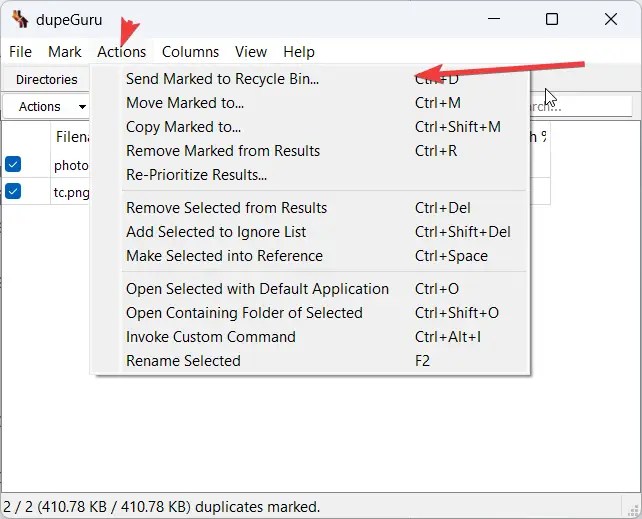Click the duplicates marked status text
642x519 pixels.
pos(161,507)
